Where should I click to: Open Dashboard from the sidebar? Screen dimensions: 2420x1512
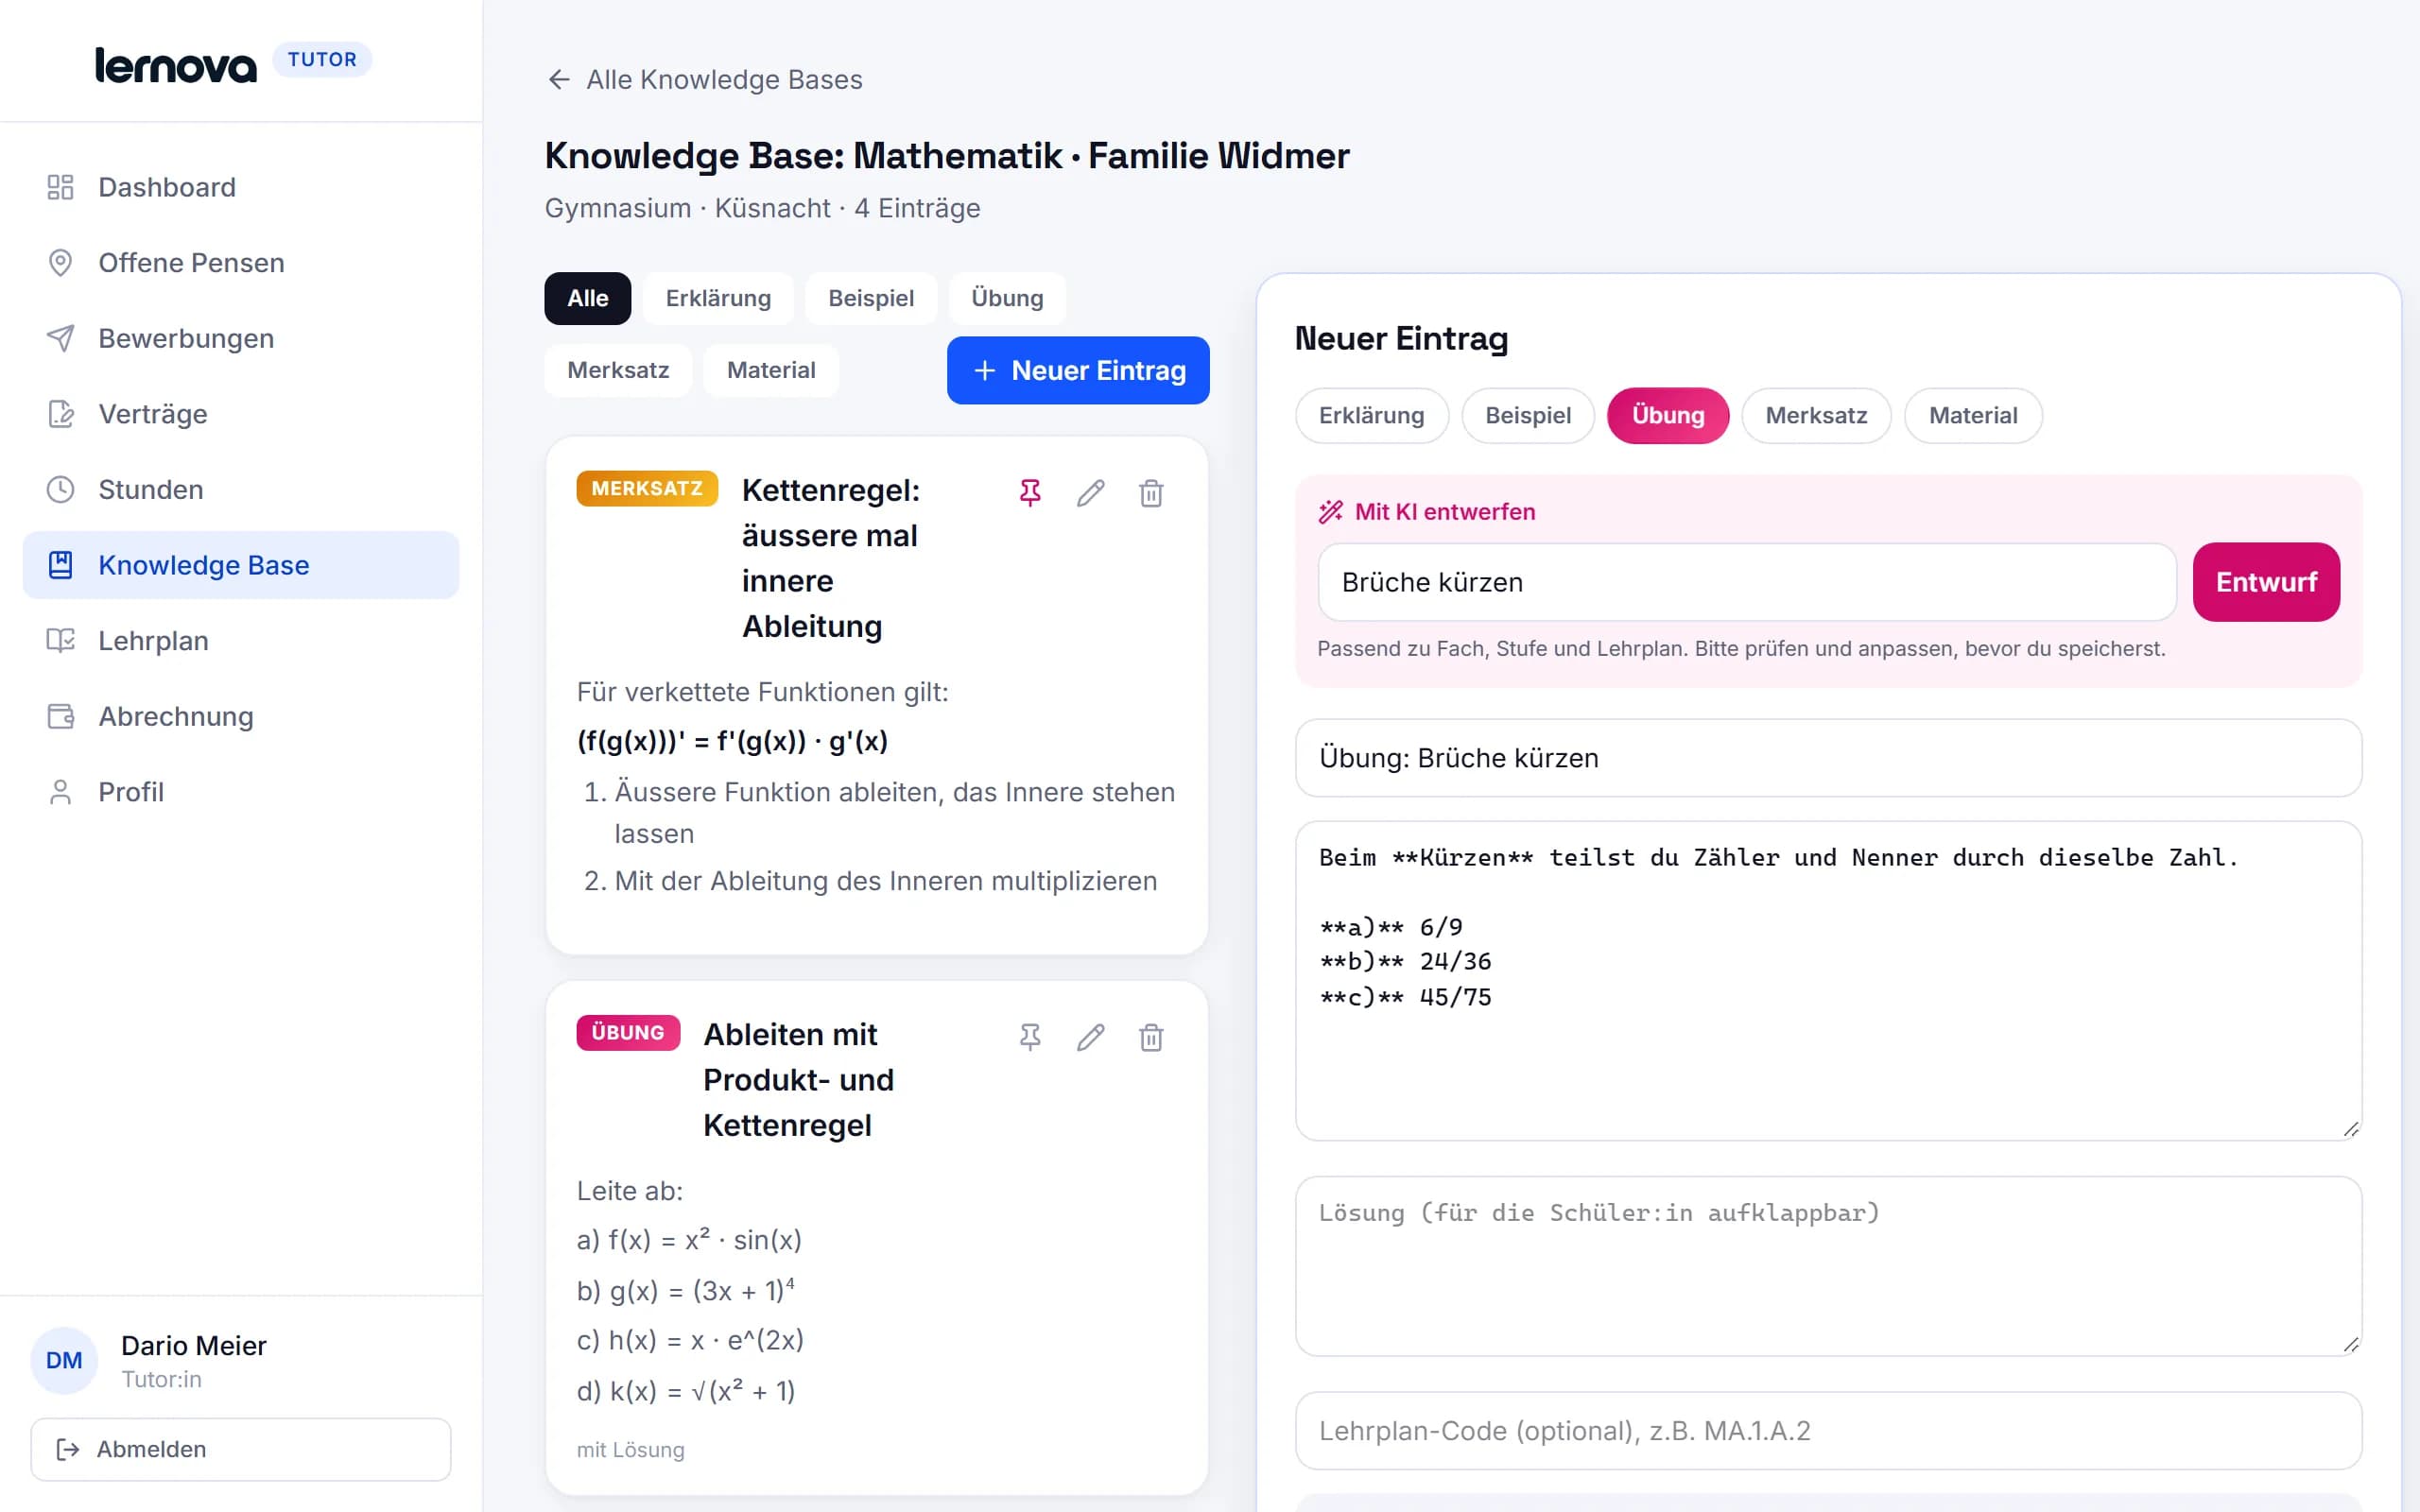240,187
